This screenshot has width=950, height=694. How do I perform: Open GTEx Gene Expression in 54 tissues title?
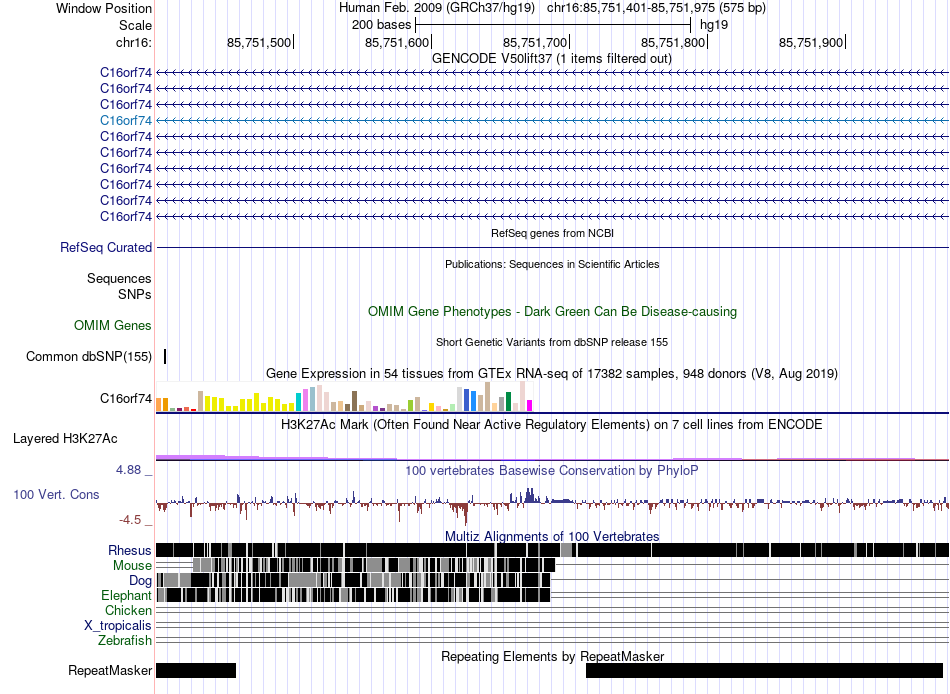[552, 373]
